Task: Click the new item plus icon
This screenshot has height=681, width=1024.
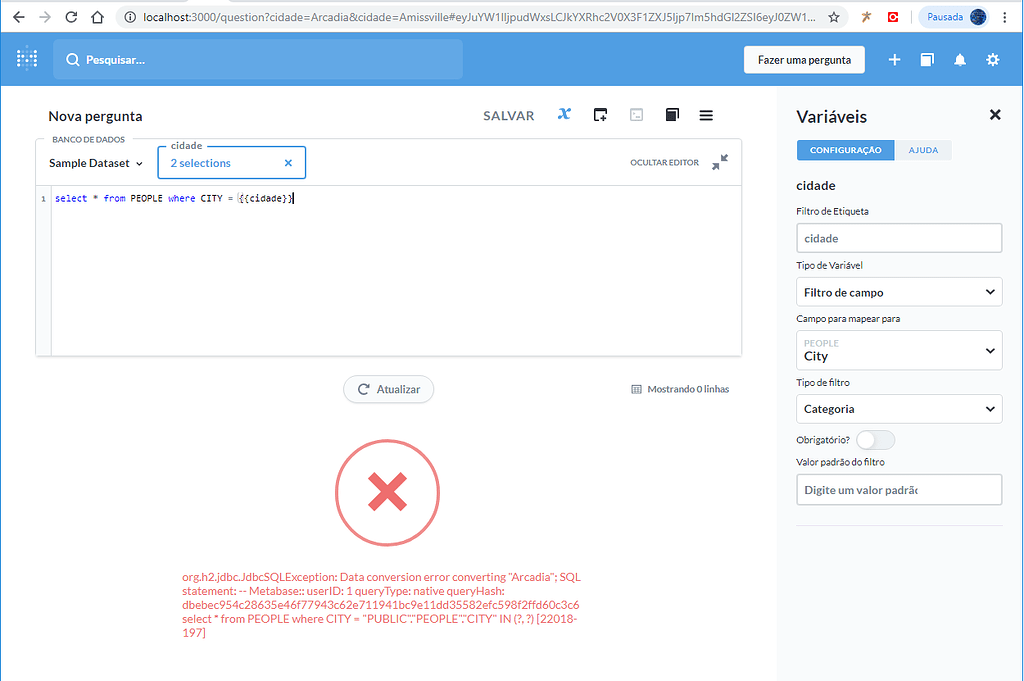Action: pos(894,59)
